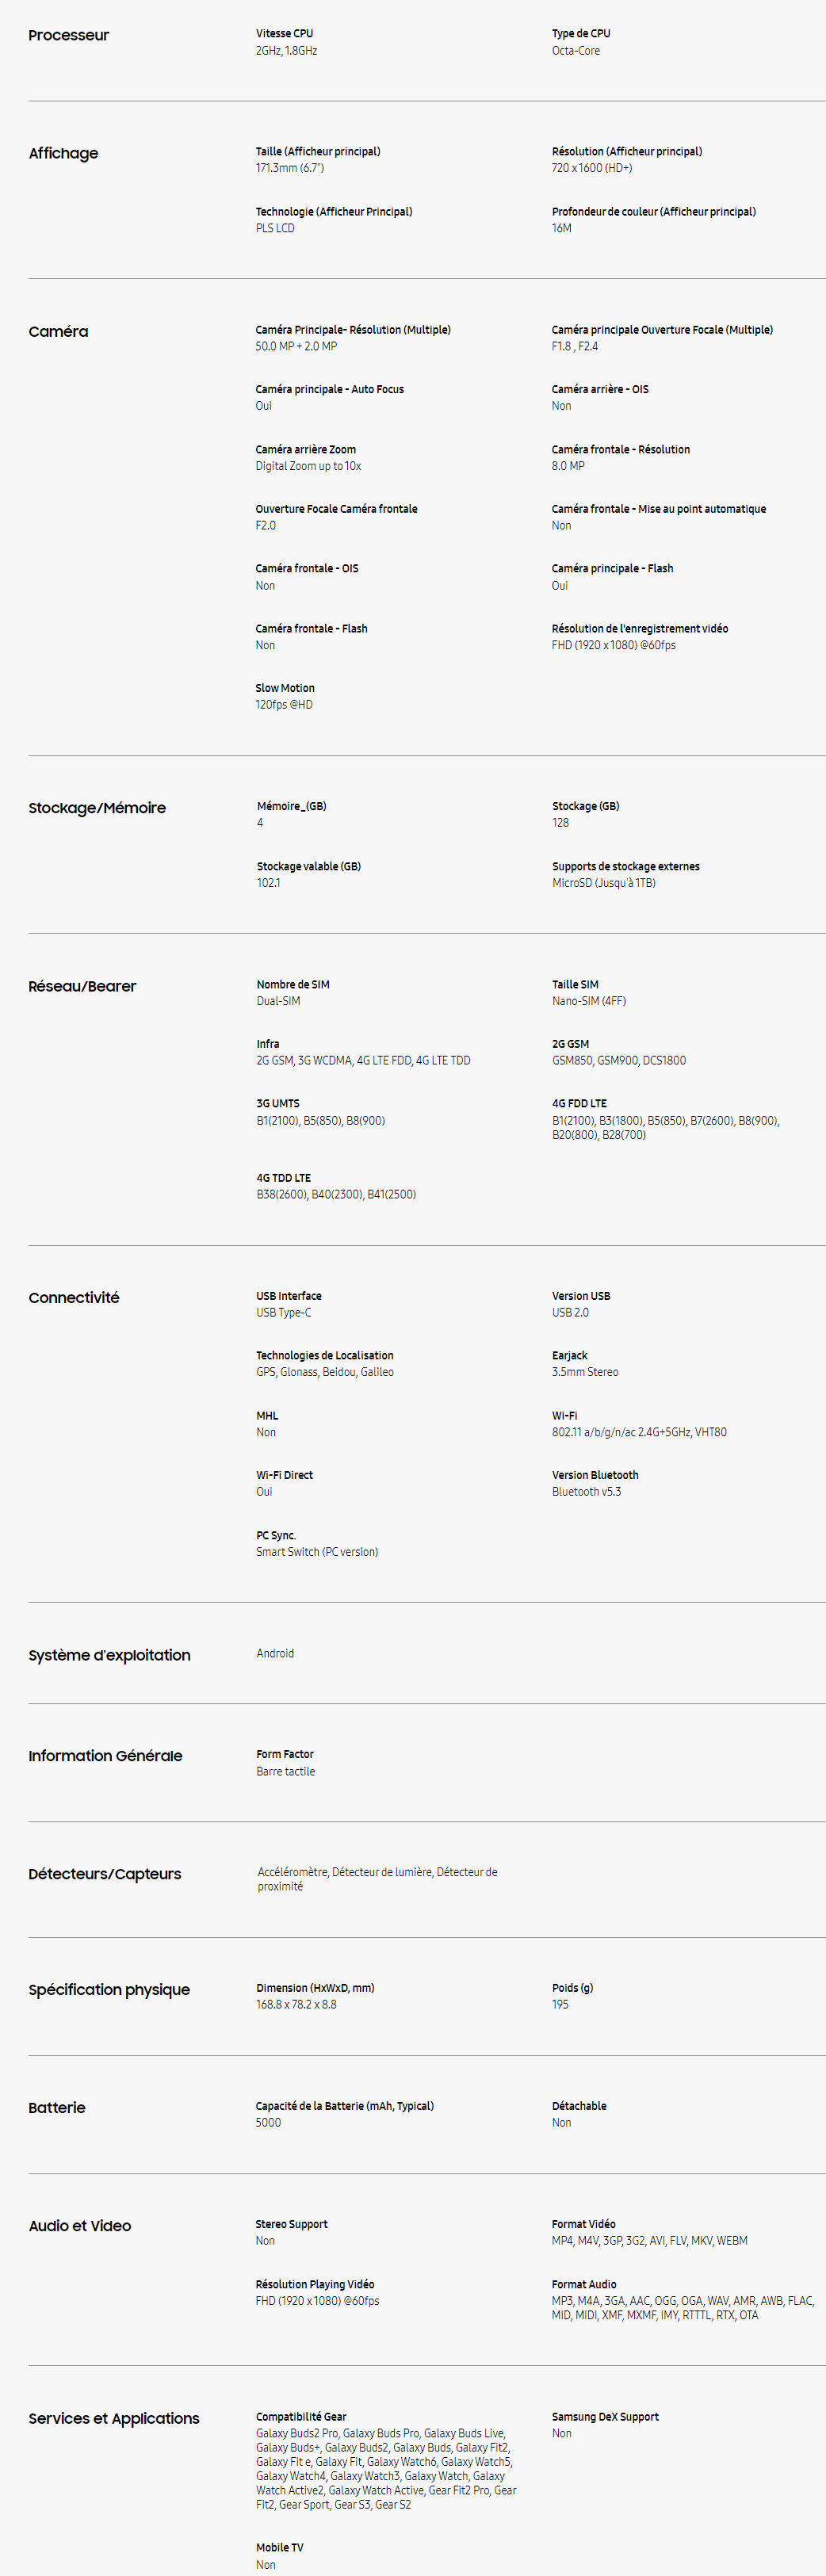Image resolution: width=826 pixels, height=2576 pixels.
Task: Click the MicroSD (Jusqu'à 1TB) value
Action: point(604,883)
